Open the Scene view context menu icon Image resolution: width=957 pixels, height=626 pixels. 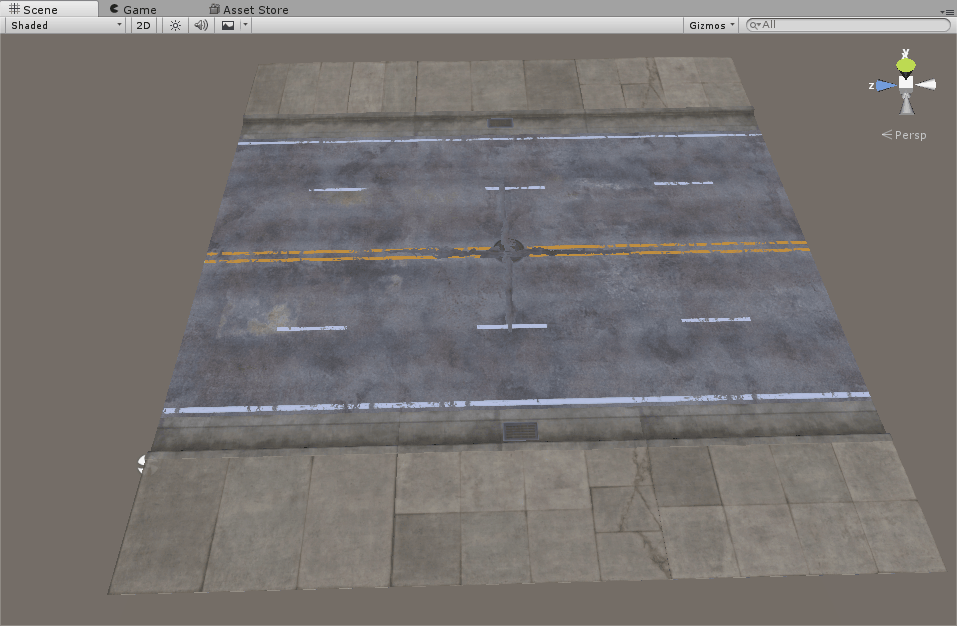point(950,13)
